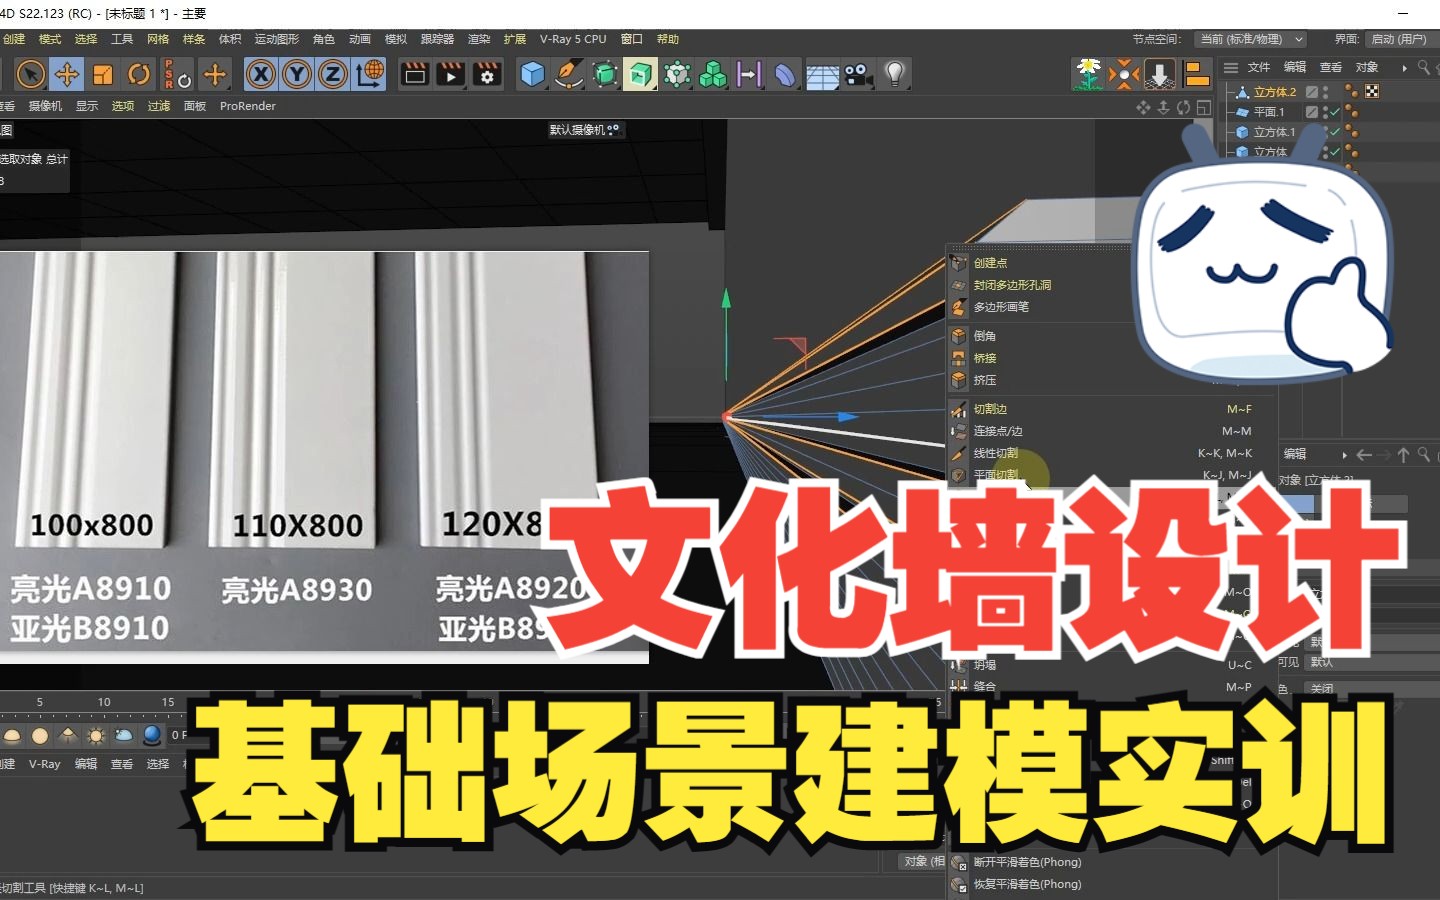Expand the attribute manager 编辑 menu arrow
The image size is (1440, 900).
coord(1344,454)
